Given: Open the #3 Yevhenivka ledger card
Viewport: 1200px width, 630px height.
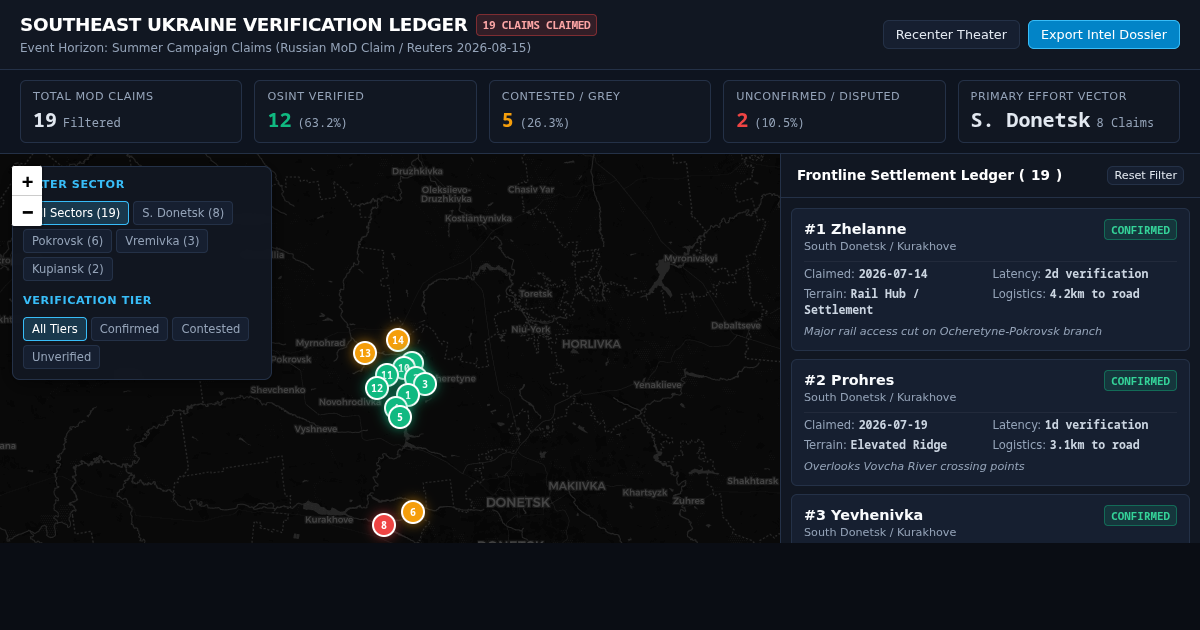Looking at the screenshot, I should (990, 519).
